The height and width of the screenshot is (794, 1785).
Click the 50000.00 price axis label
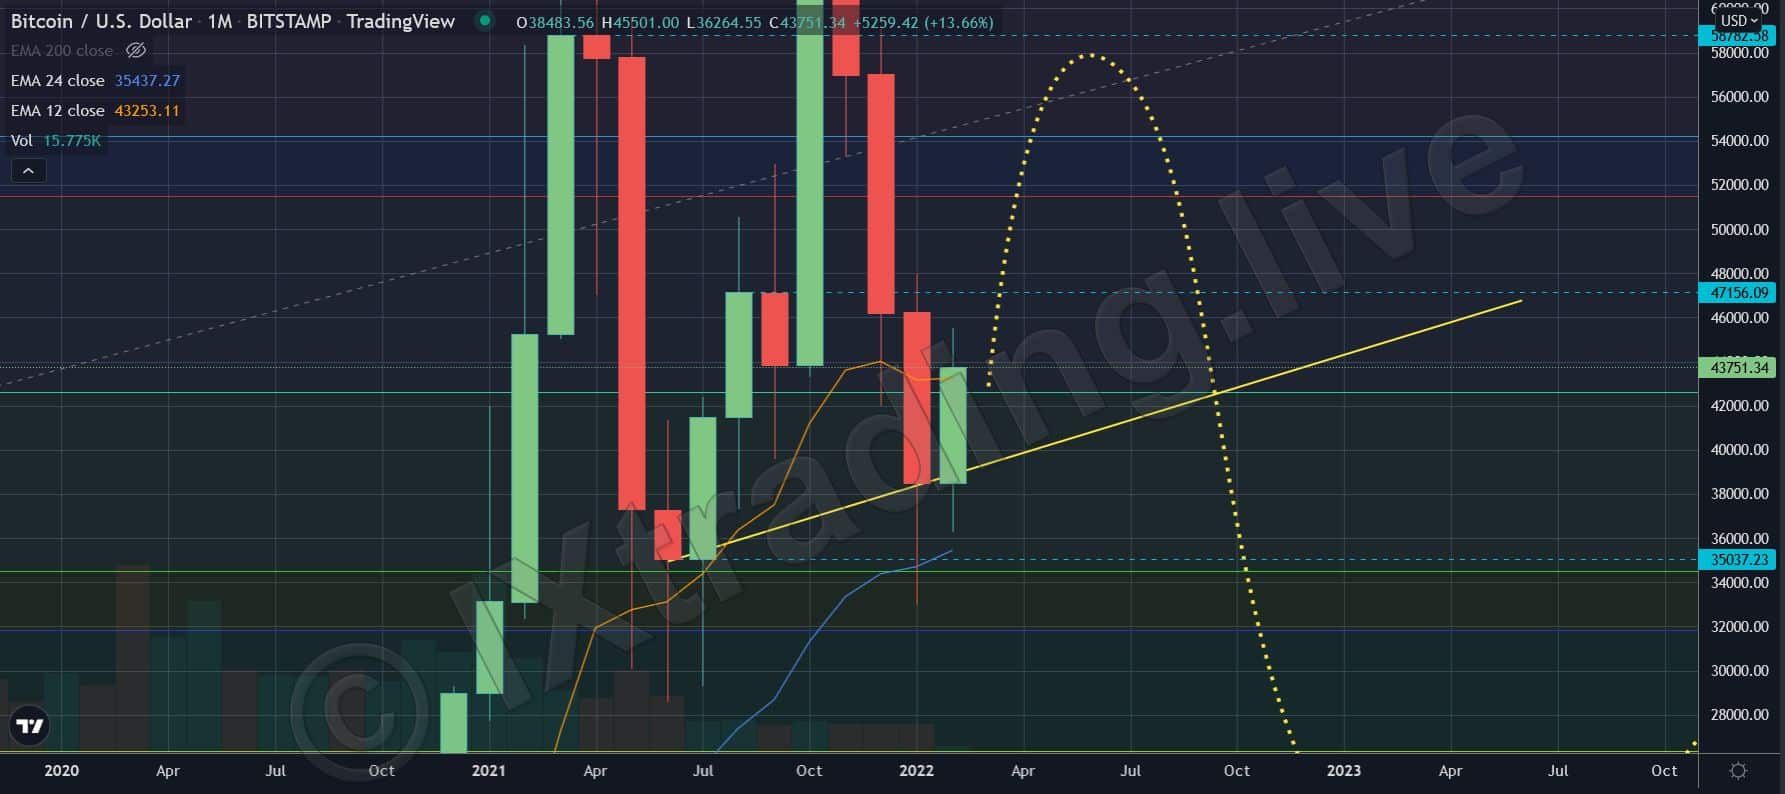1740,229
